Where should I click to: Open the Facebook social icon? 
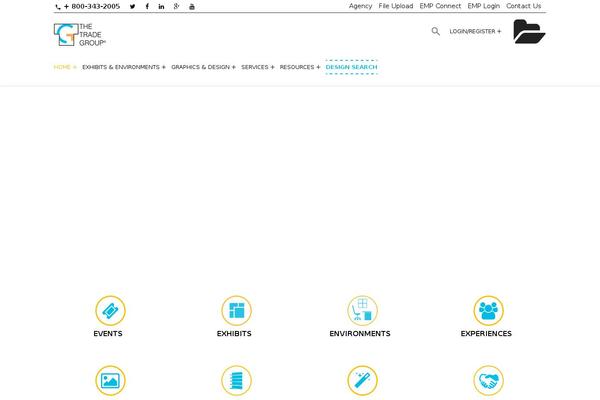tap(147, 7)
